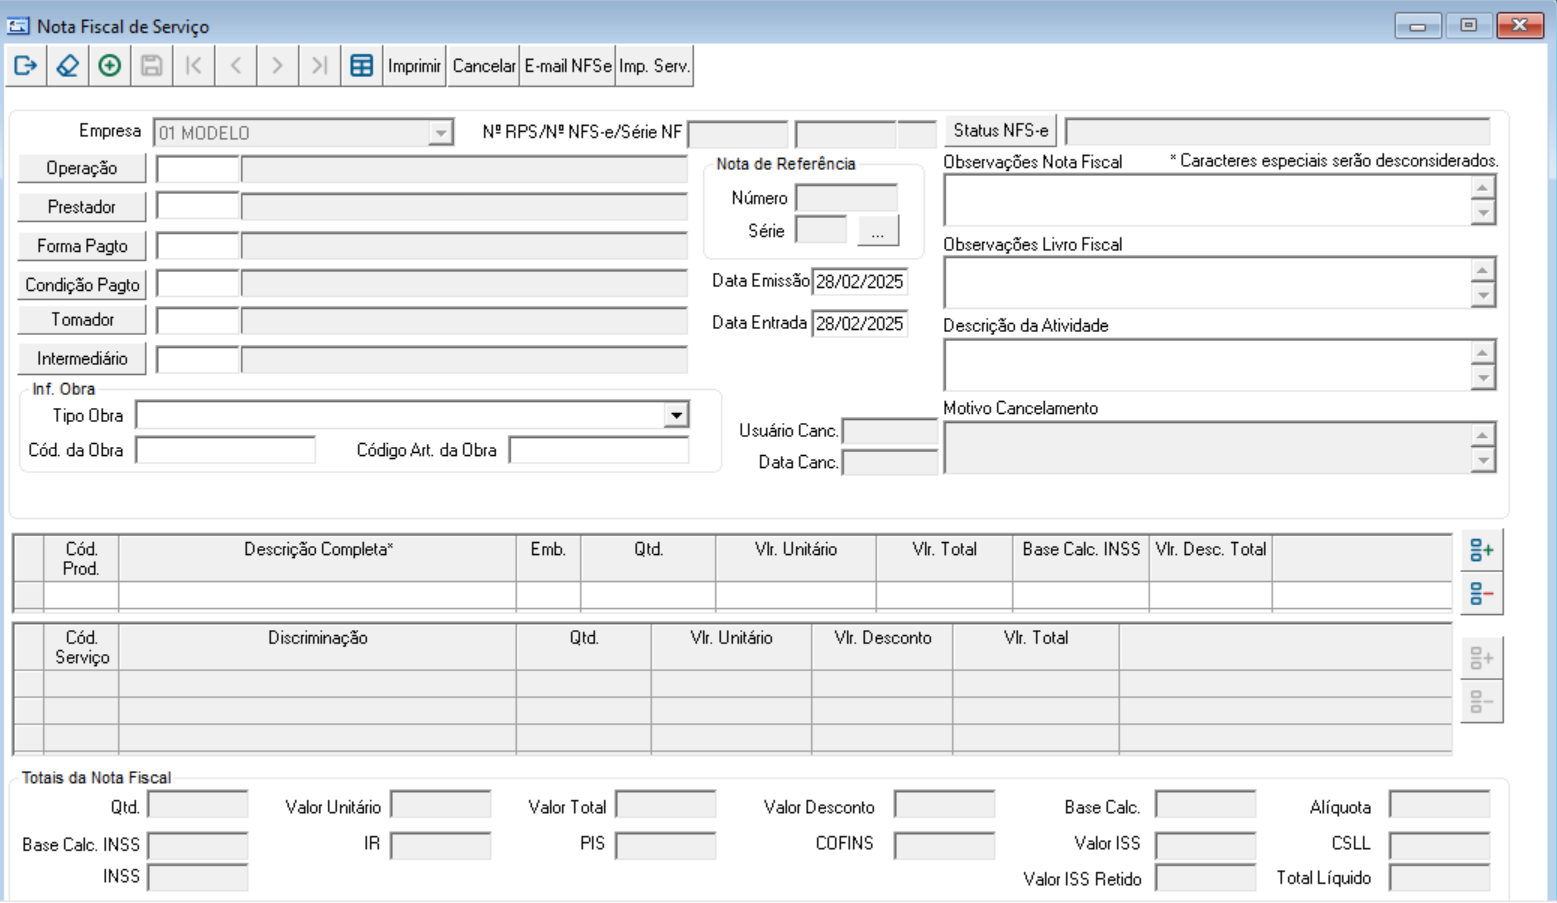This screenshot has height=903, width=1557.
Task: Click the Descrição Completa* column header
Action: [x=318, y=558]
